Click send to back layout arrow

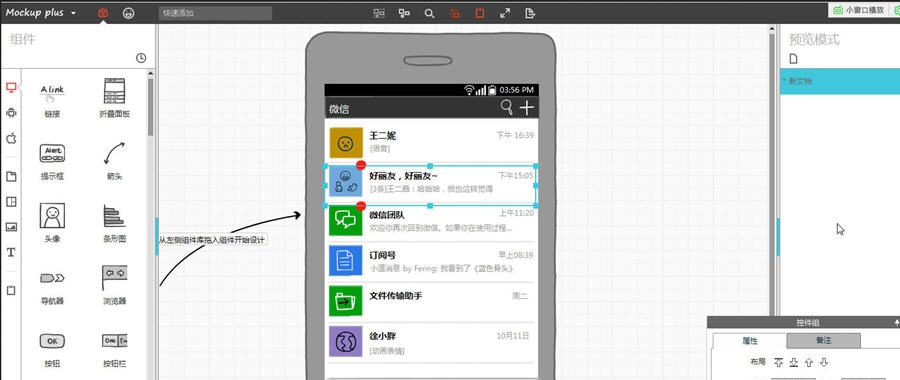[x=794, y=362]
